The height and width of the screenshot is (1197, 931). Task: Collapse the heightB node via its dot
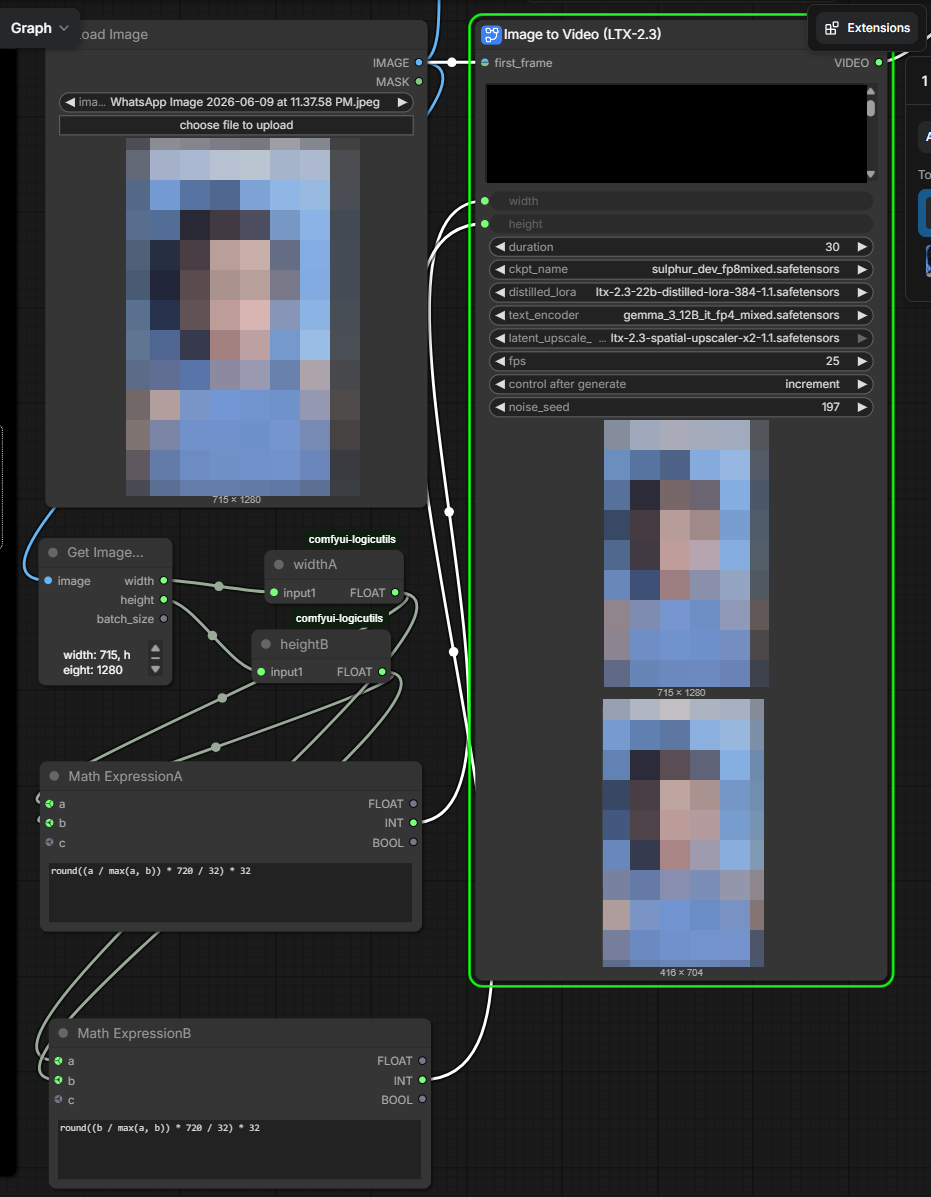266,644
